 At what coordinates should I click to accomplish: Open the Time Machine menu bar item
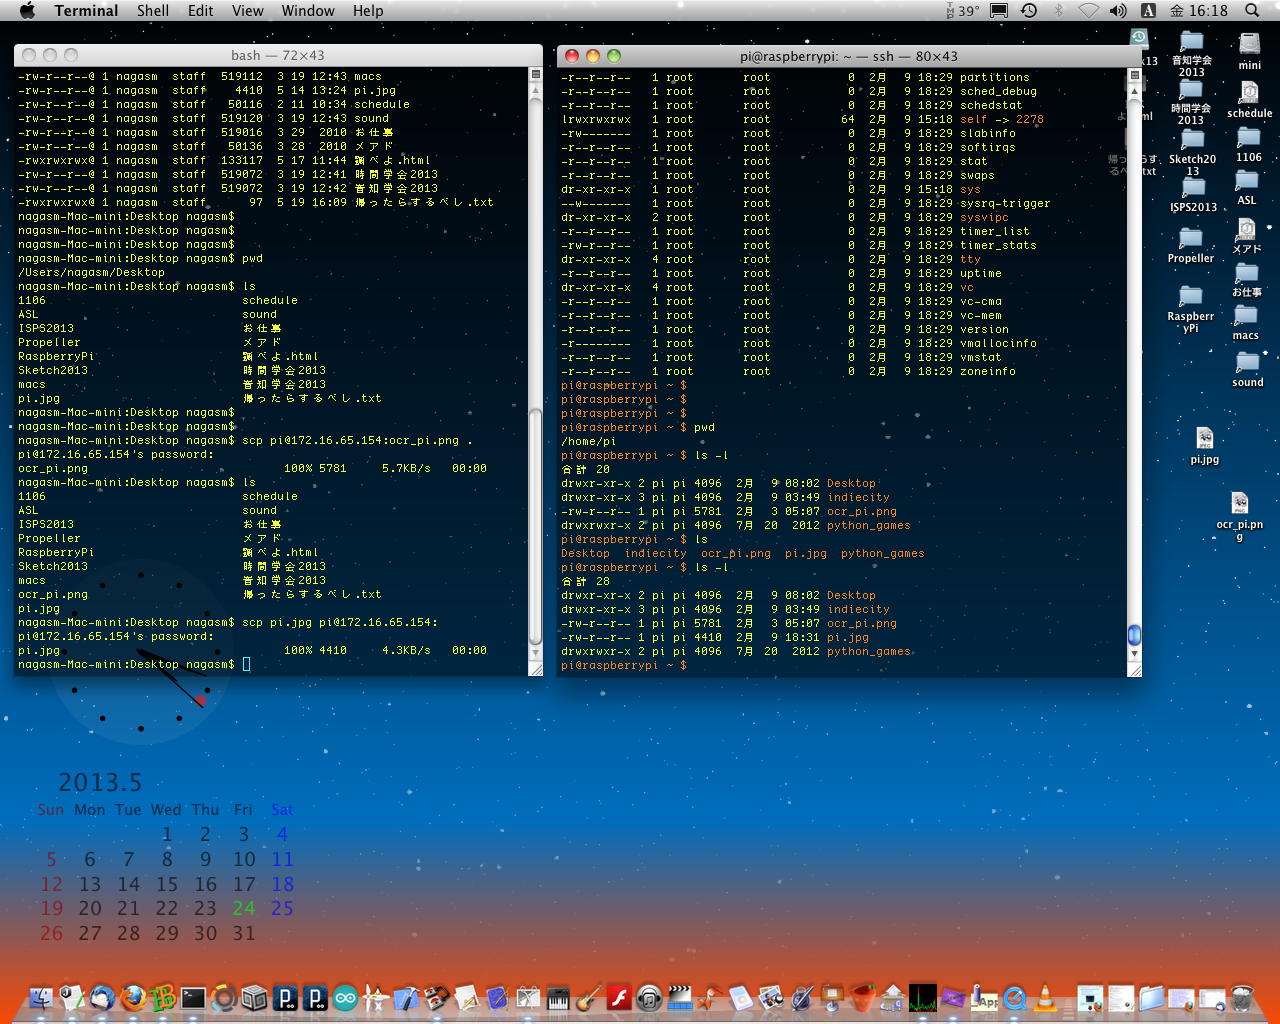[1029, 10]
